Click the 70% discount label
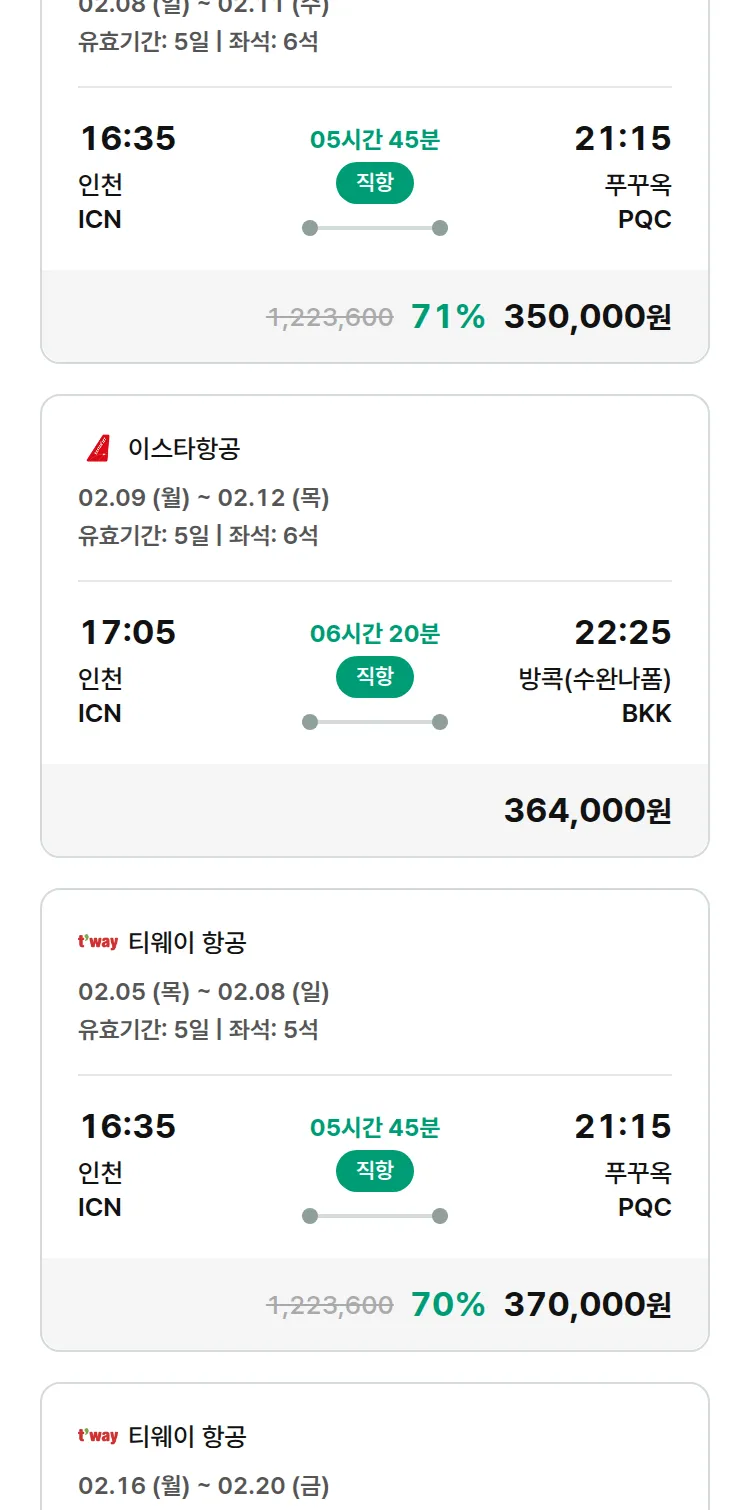This screenshot has height=1510, width=750. pos(448,1305)
